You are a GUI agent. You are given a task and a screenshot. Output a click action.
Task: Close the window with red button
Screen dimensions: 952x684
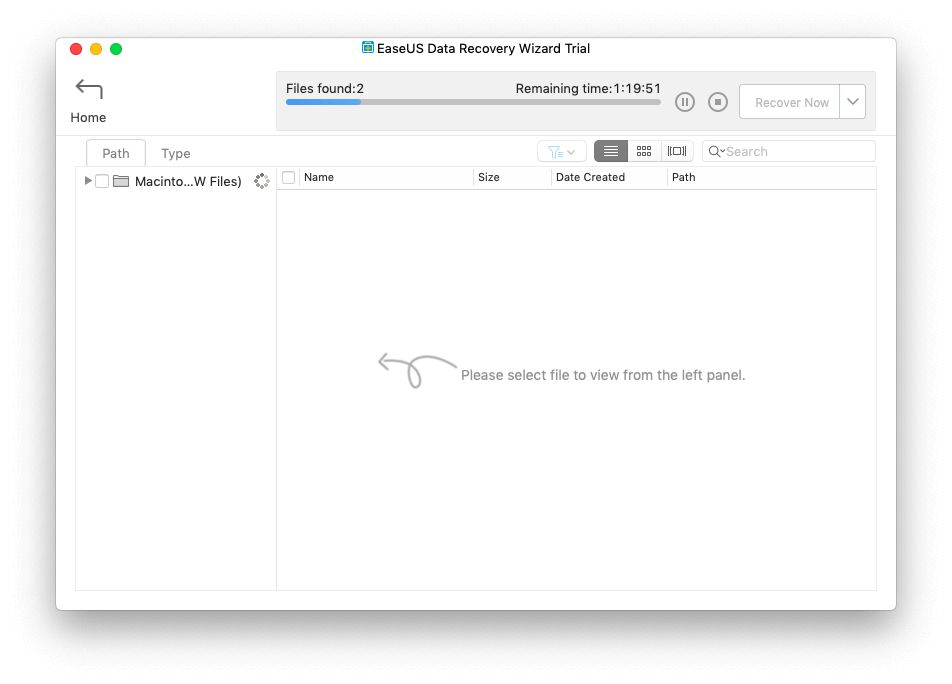(76, 49)
